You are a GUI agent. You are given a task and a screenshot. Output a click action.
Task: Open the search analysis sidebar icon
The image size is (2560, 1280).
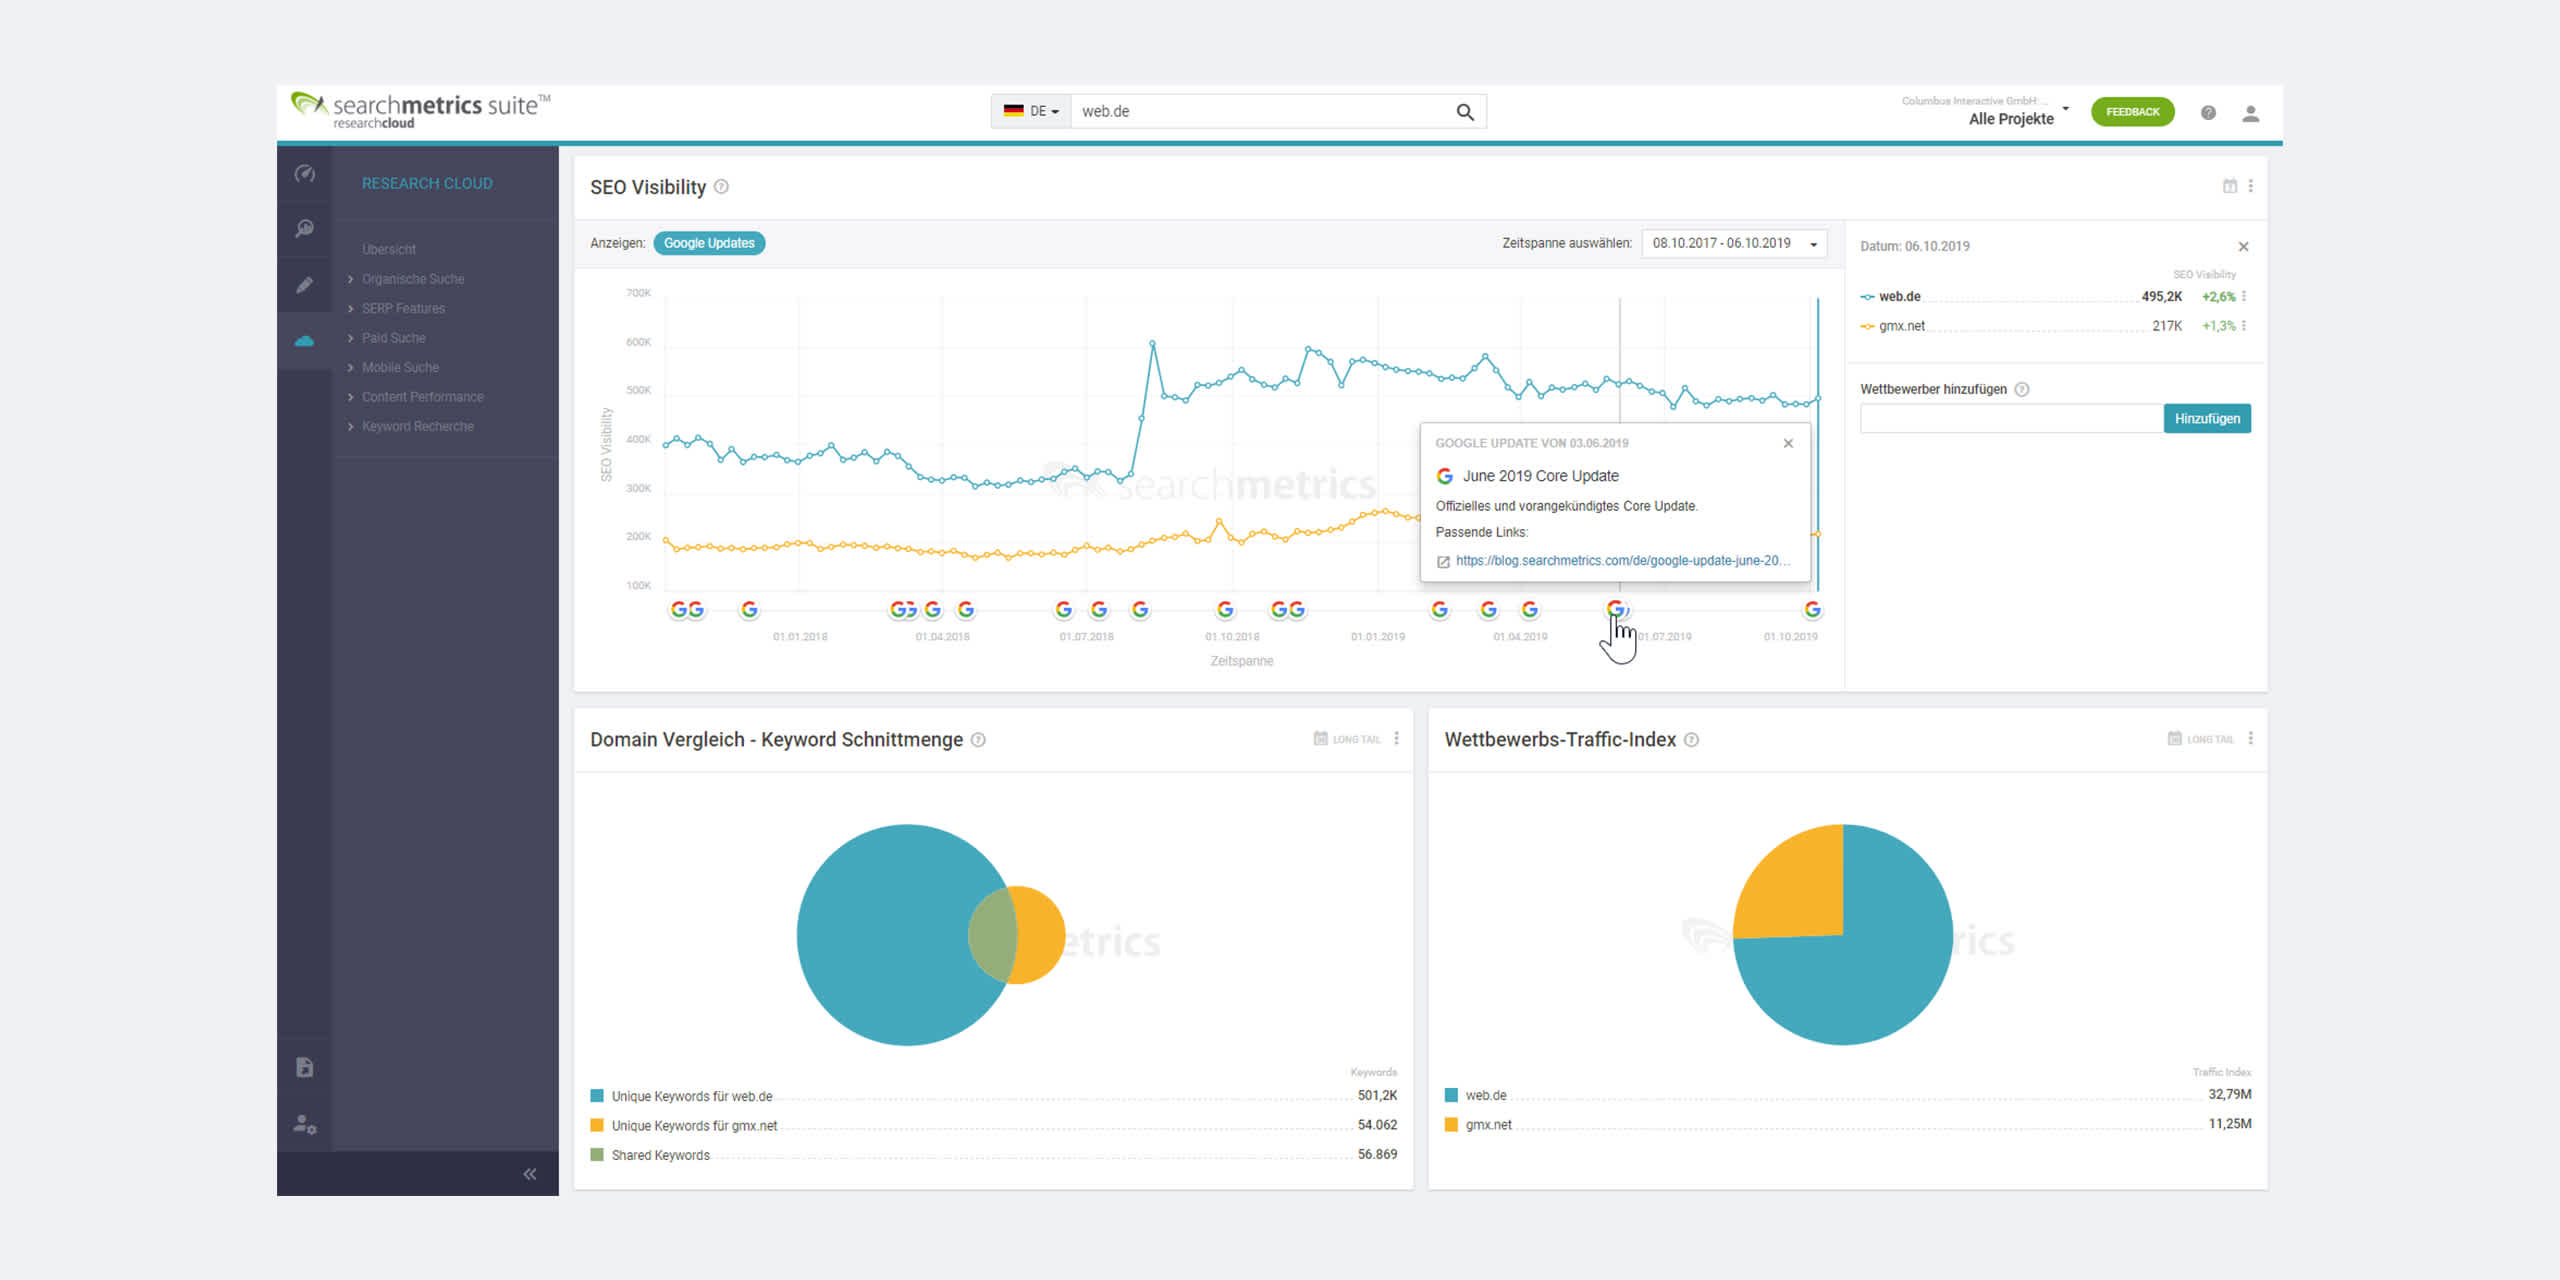click(x=305, y=229)
